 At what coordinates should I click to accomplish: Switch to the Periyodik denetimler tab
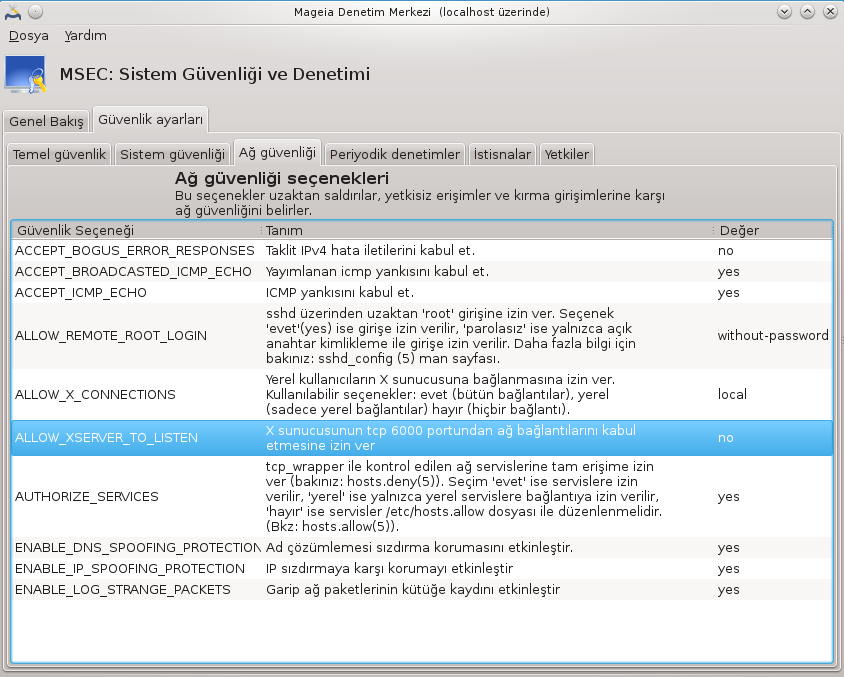(x=395, y=154)
